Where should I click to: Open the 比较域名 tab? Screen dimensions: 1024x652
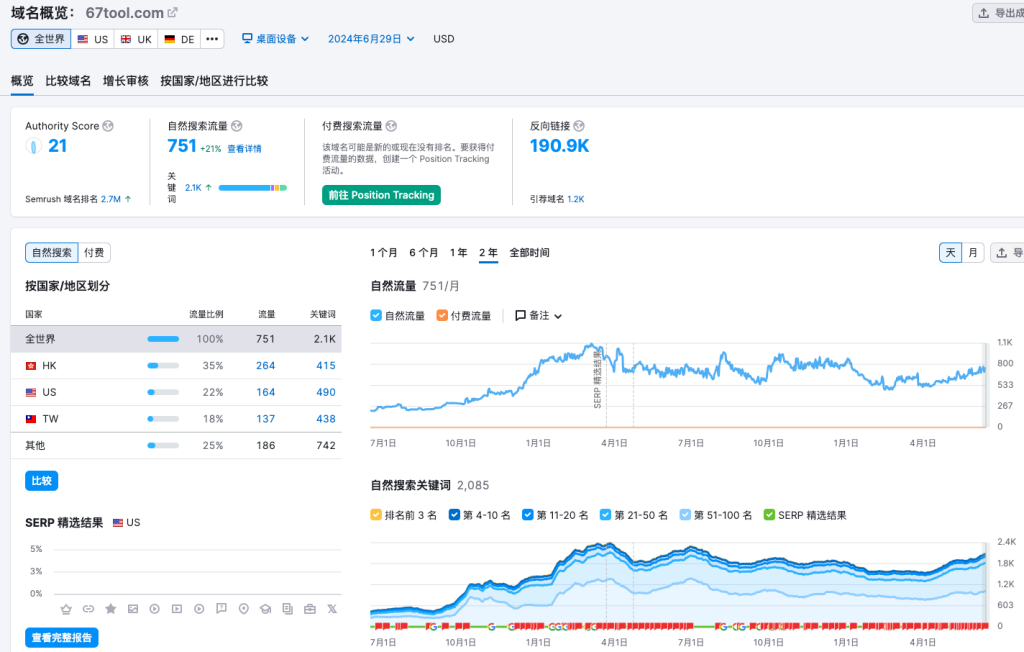[68, 81]
